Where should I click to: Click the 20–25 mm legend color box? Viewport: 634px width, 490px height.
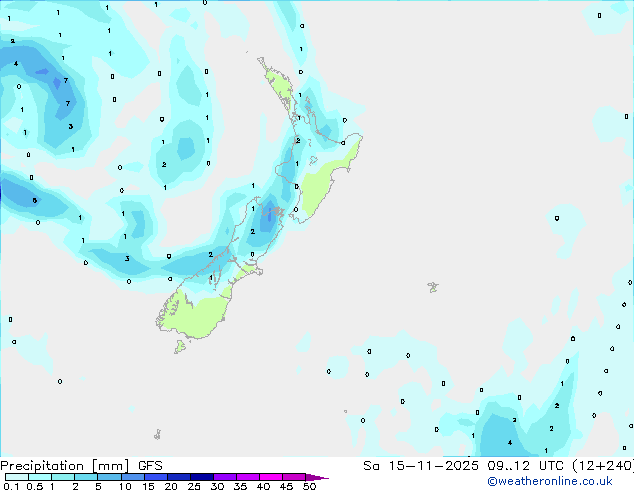pyautogui.click(x=178, y=477)
